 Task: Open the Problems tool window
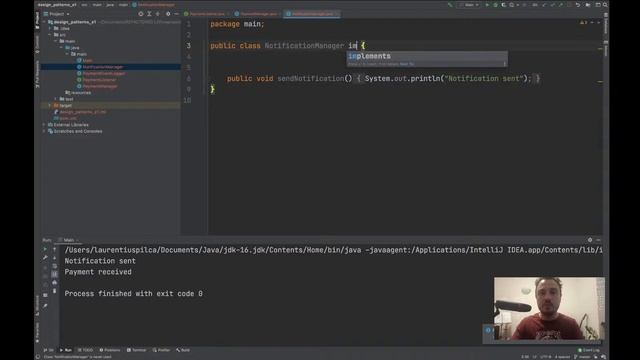[110, 350]
